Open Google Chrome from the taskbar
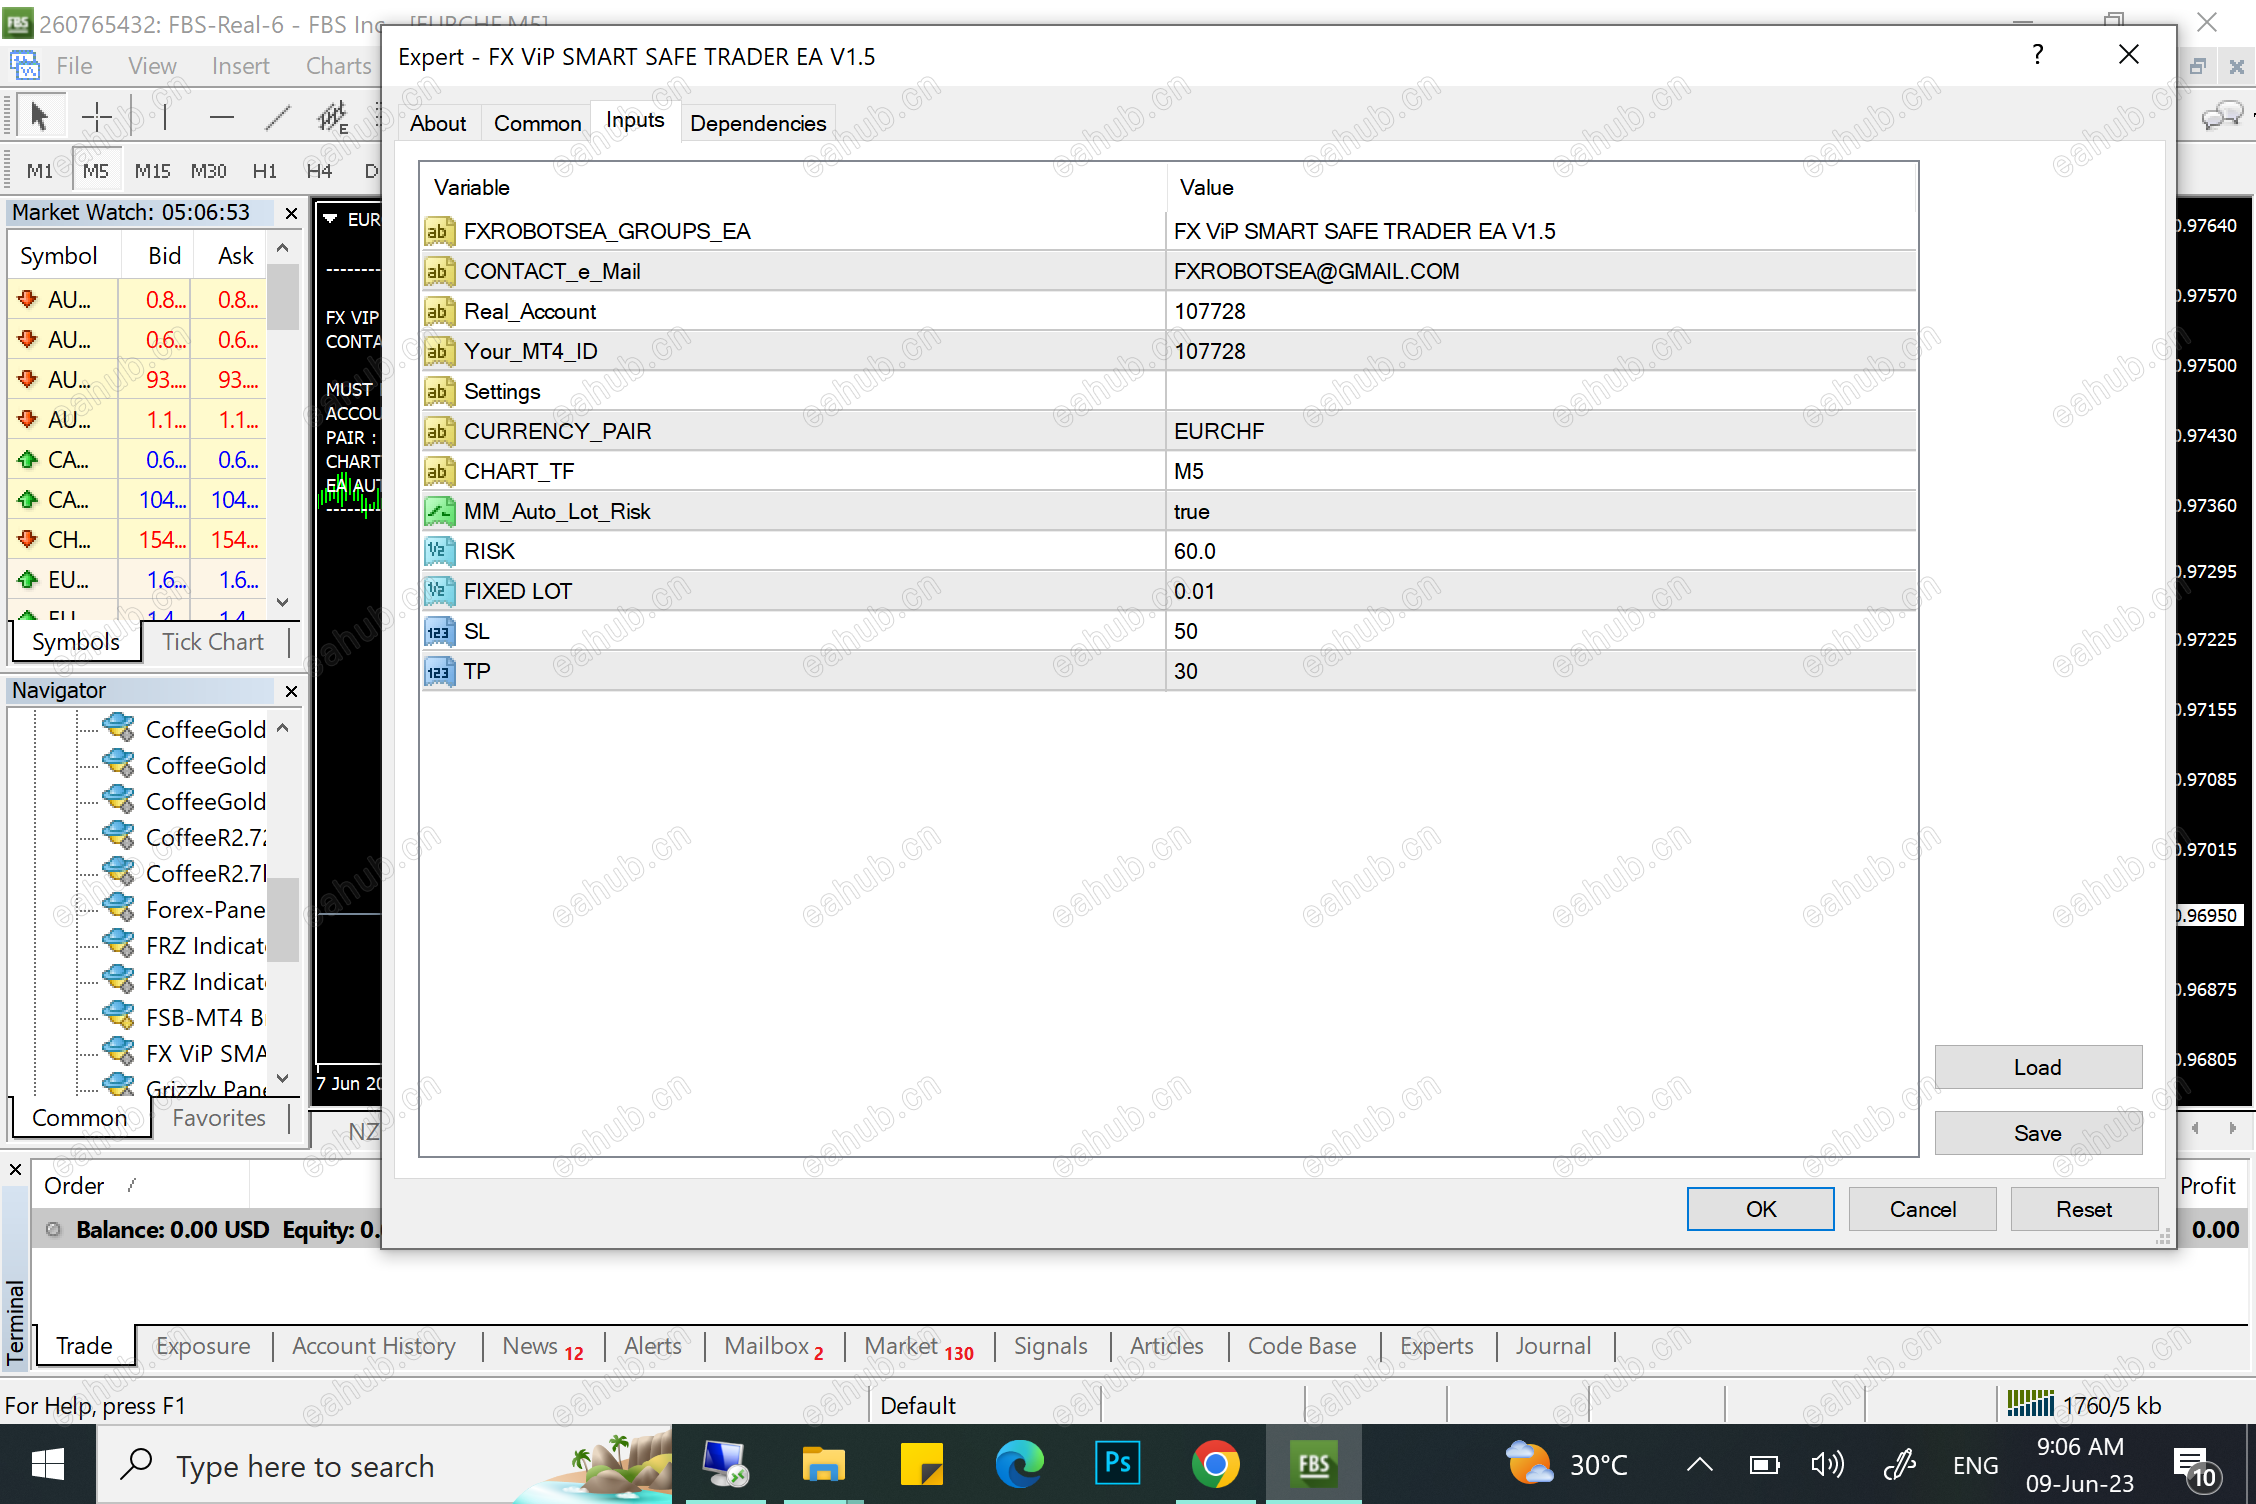The width and height of the screenshot is (2256, 1504). [x=1215, y=1465]
